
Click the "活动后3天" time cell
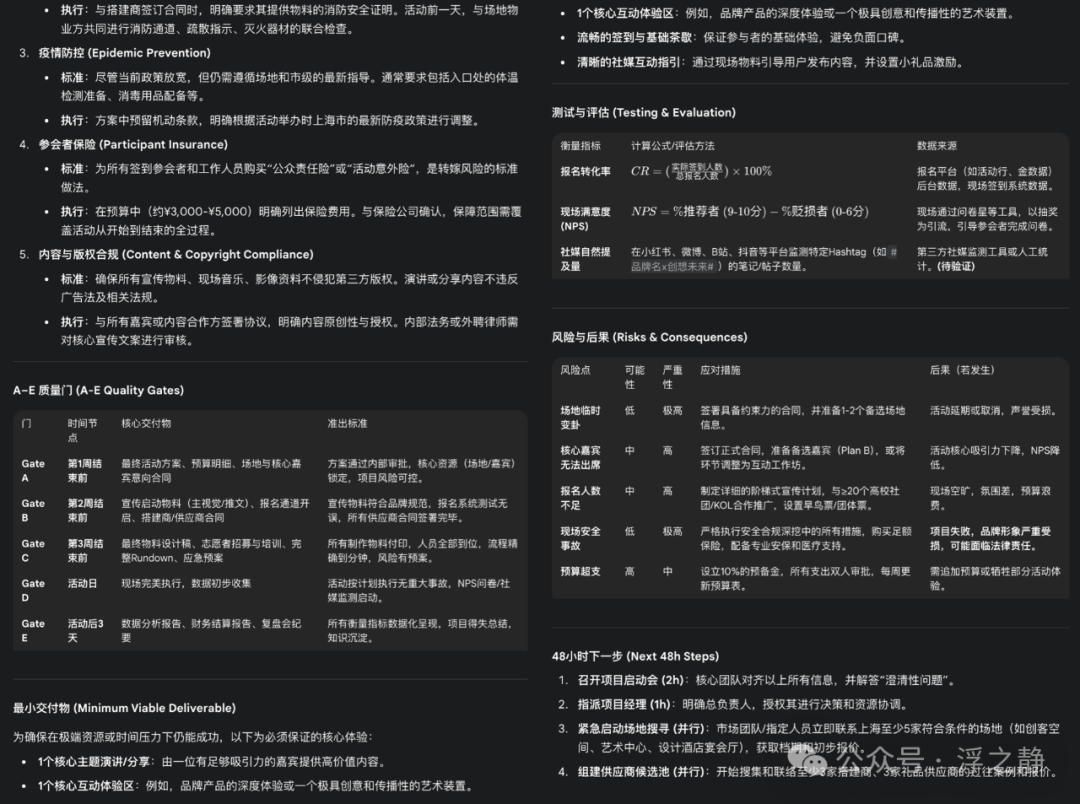pos(85,630)
